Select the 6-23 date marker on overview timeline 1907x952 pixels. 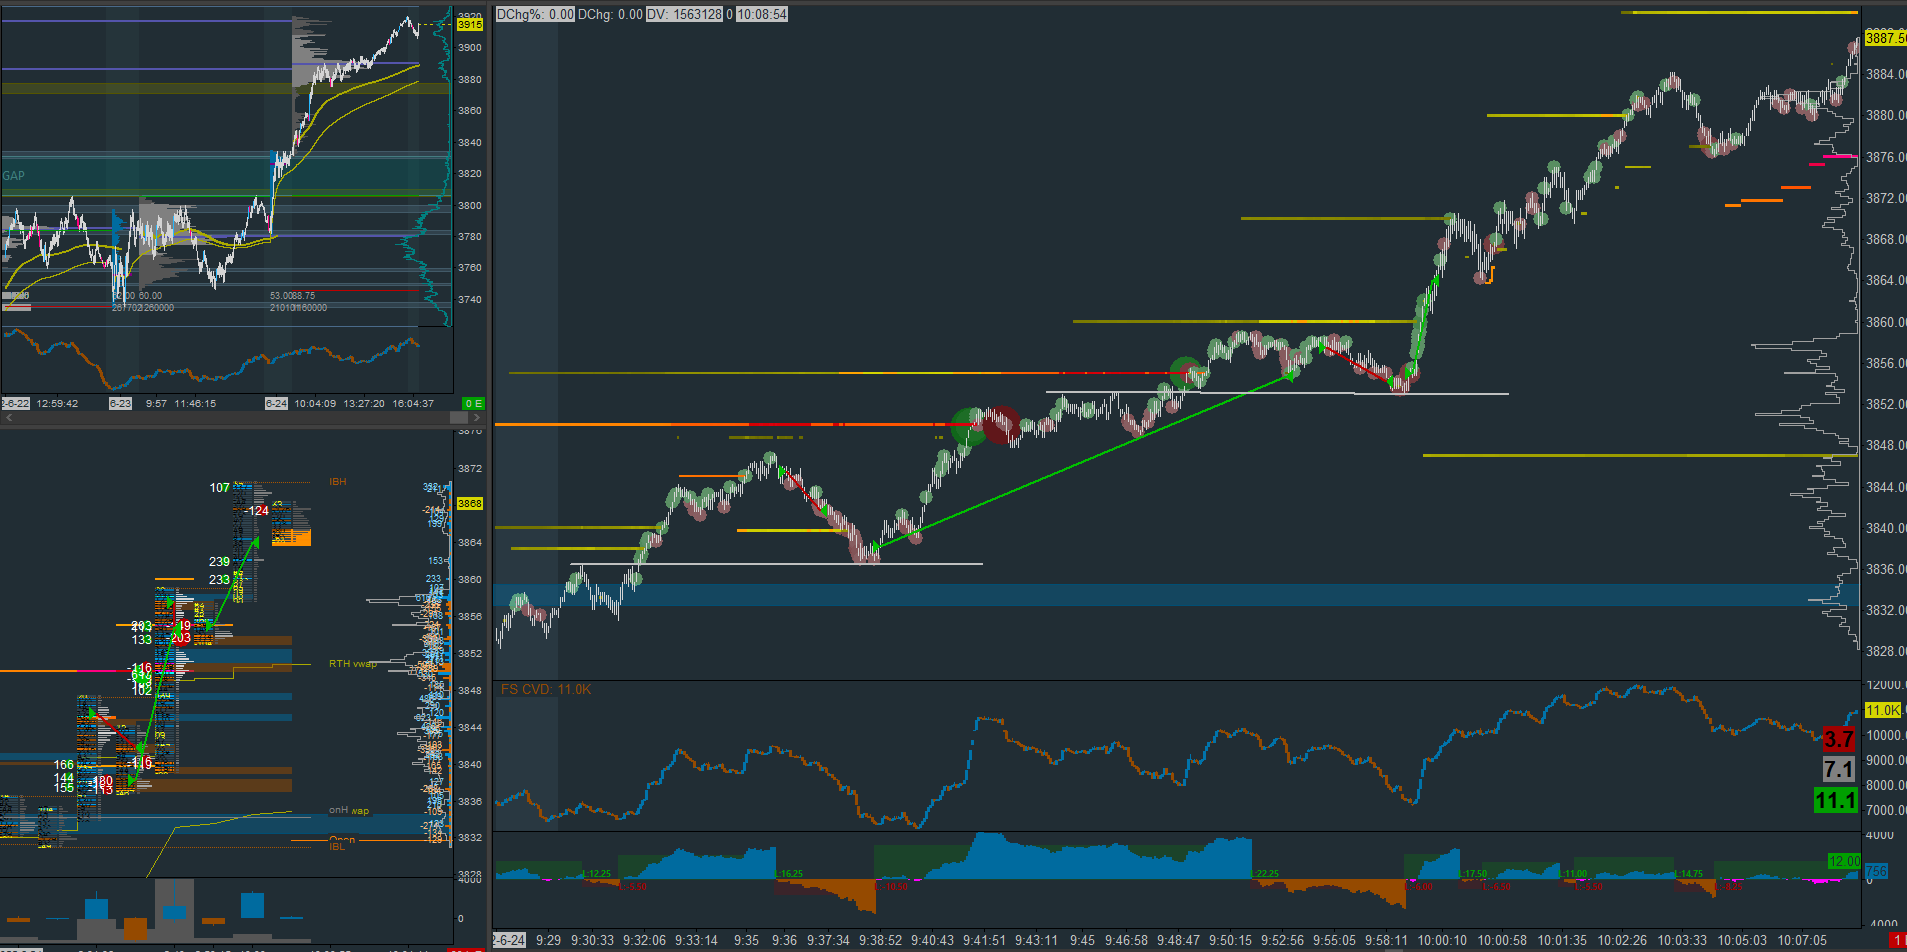[120, 404]
